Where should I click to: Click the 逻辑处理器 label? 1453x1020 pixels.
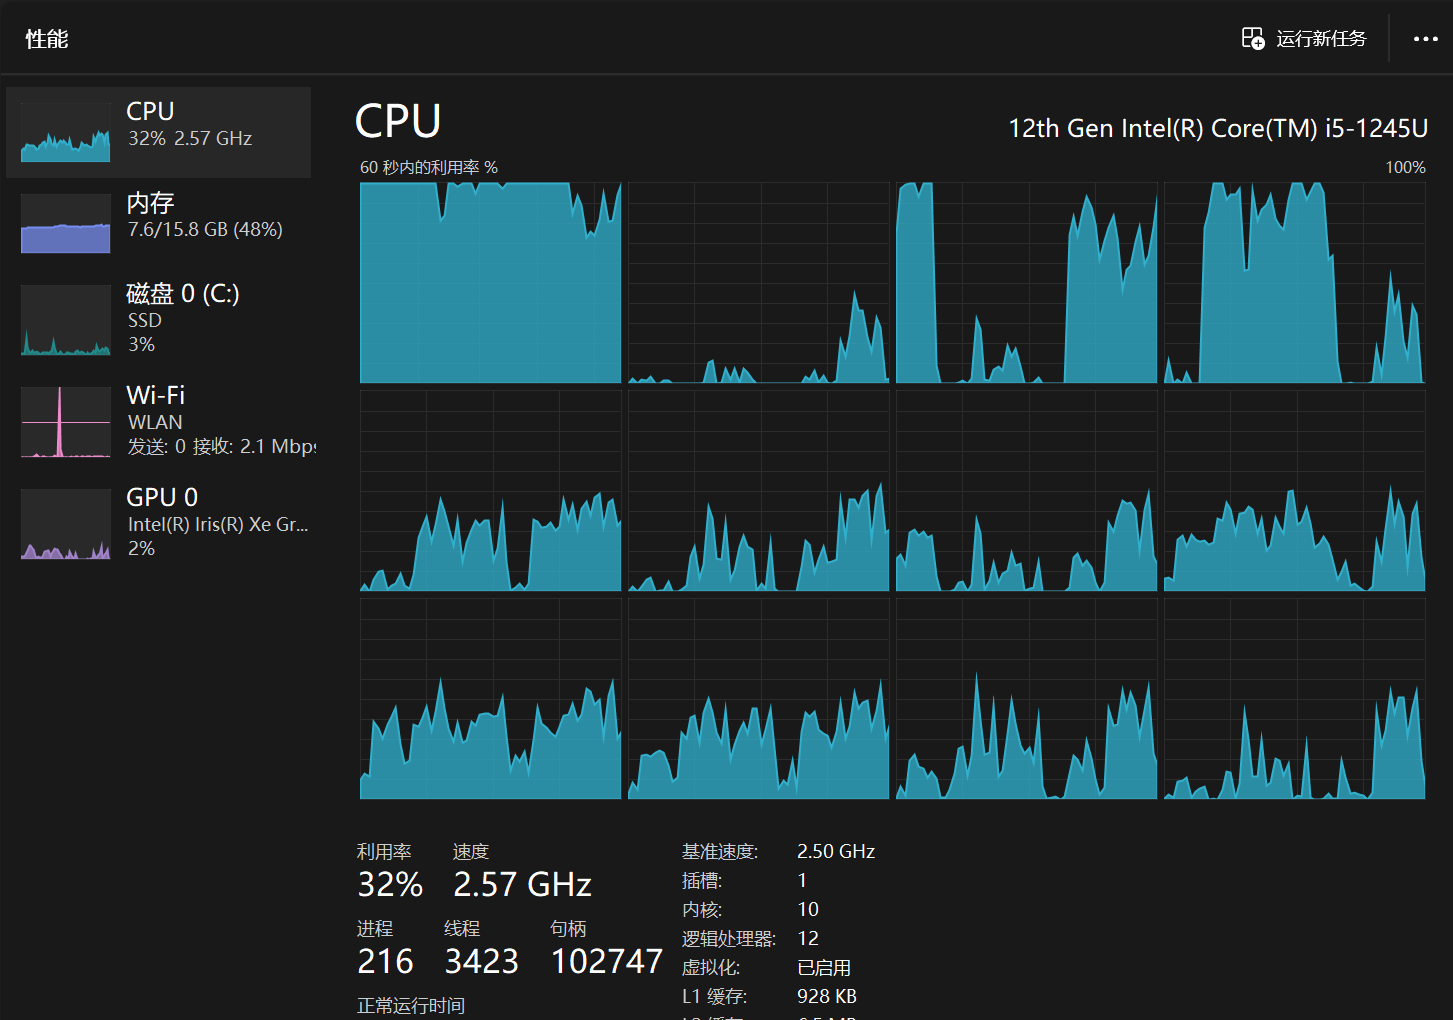tap(729, 938)
